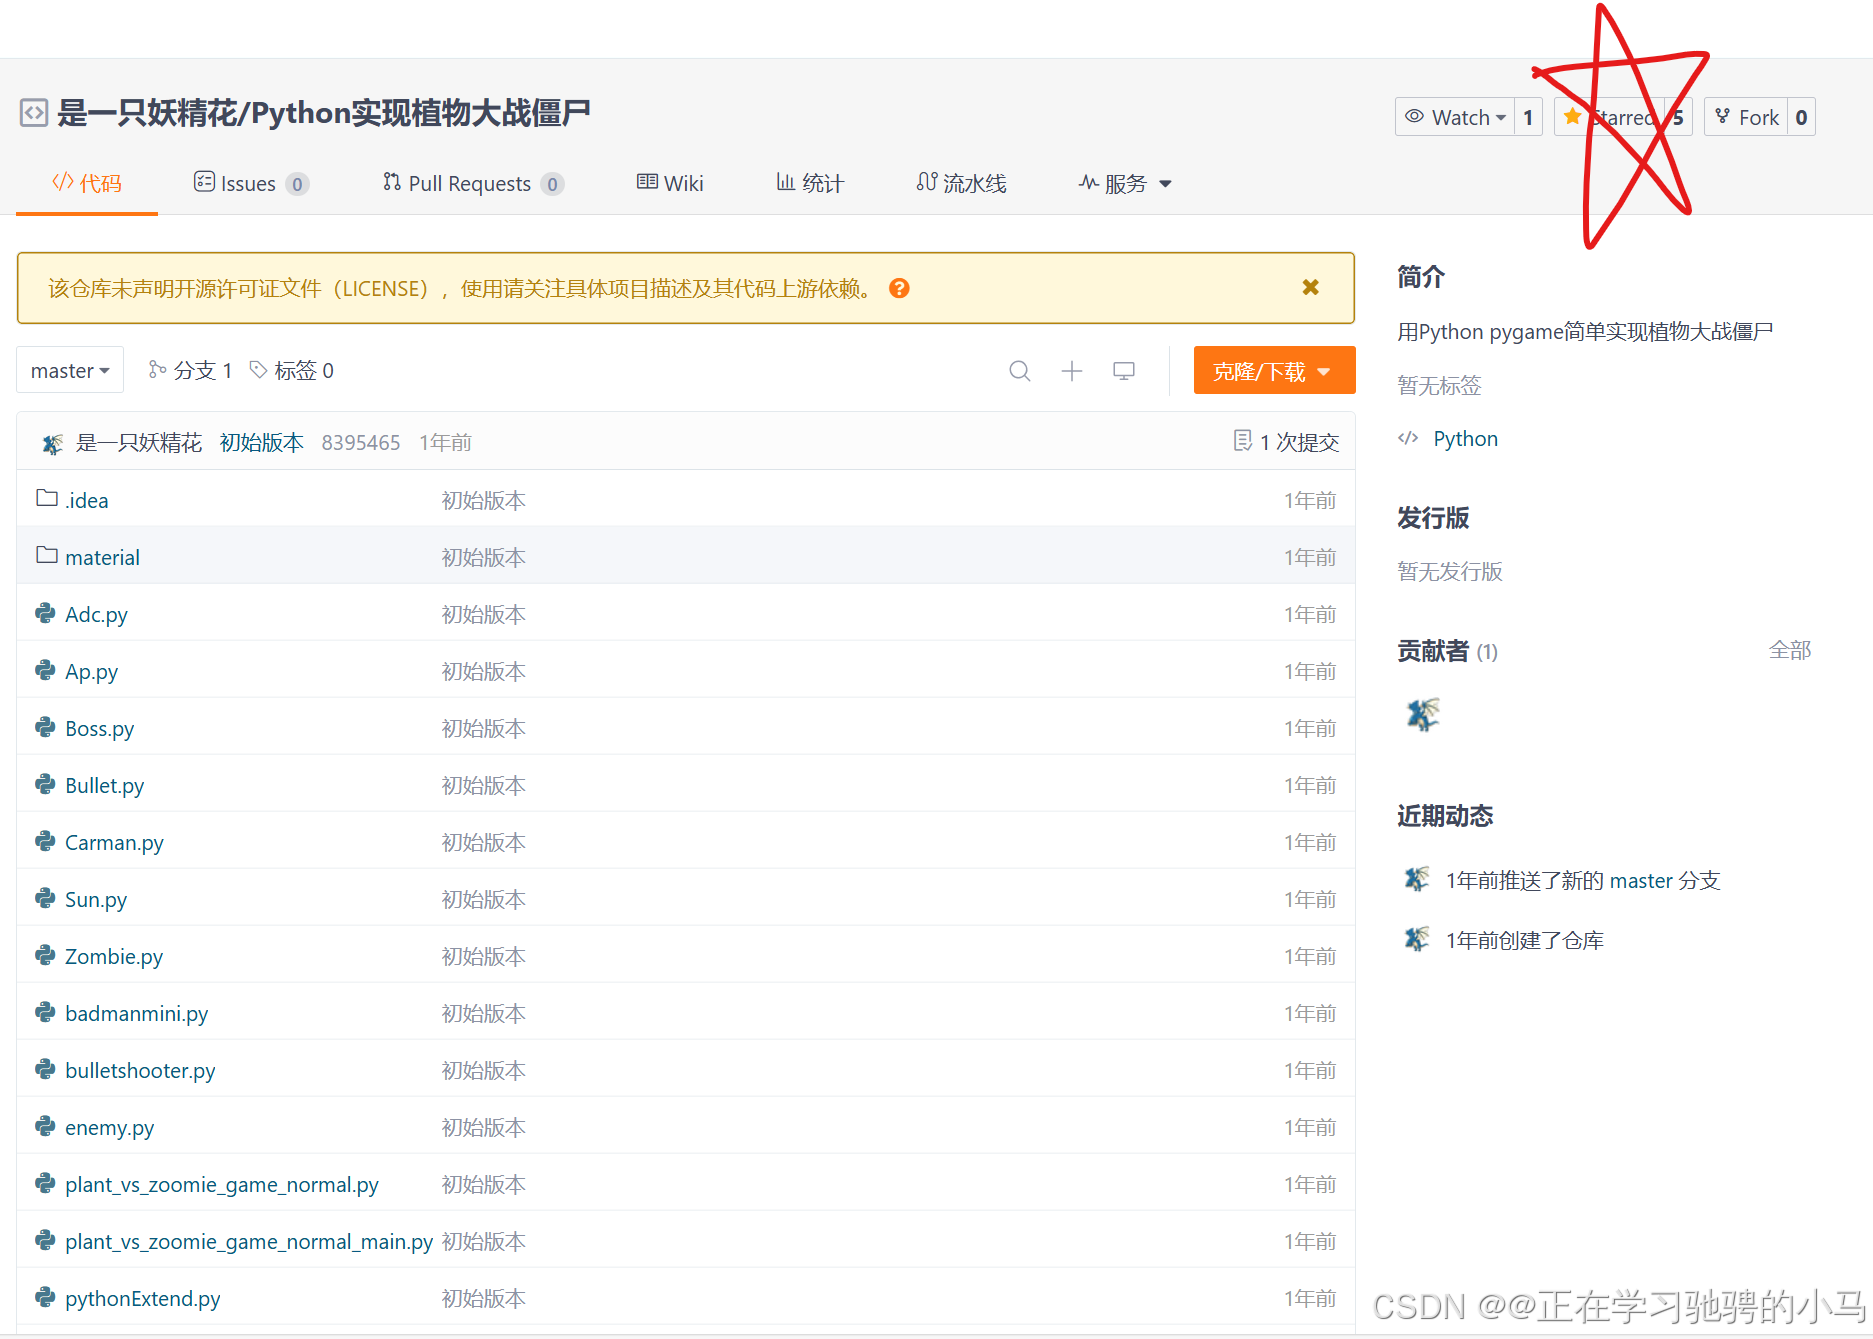The height and width of the screenshot is (1339, 1873).
Task: Open the master branch dropdown
Action: pos(70,370)
